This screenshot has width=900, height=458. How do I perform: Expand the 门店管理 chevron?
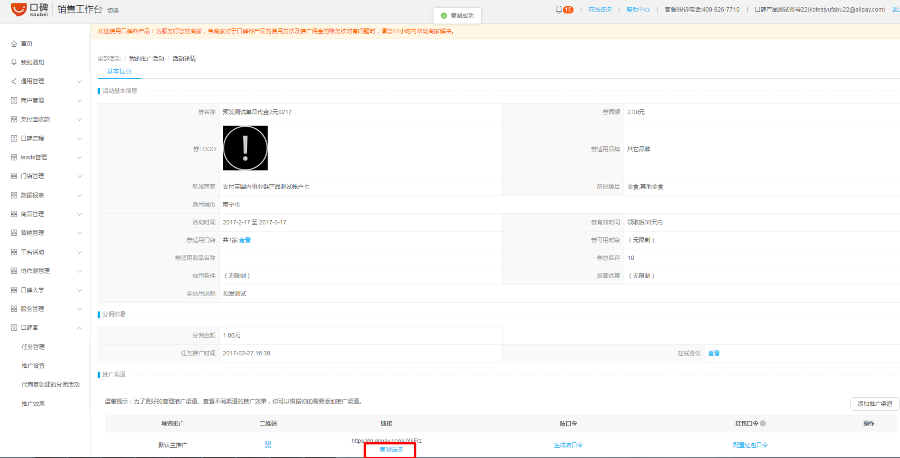click(x=79, y=176)
